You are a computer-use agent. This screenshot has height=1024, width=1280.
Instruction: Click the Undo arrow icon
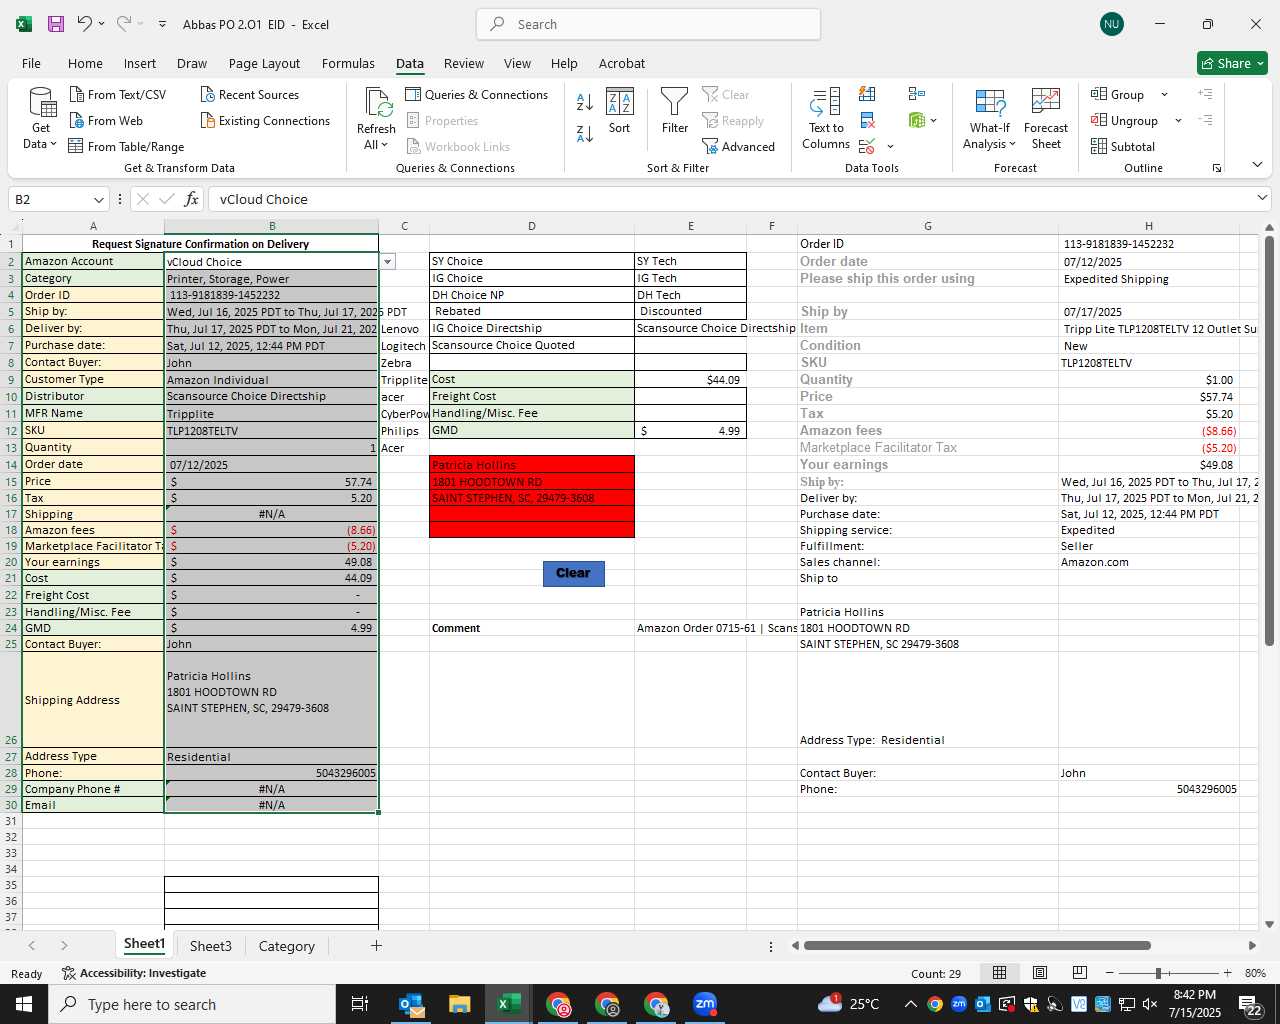(x=85, y=24)
